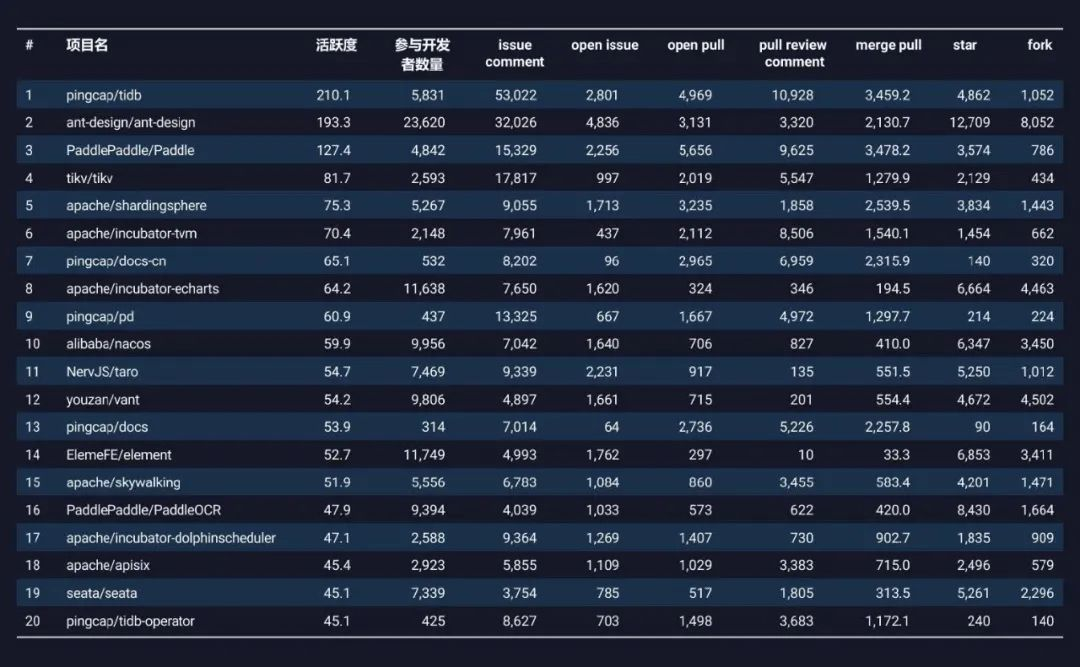Click issue comment value 53,022

click(516, 95)
